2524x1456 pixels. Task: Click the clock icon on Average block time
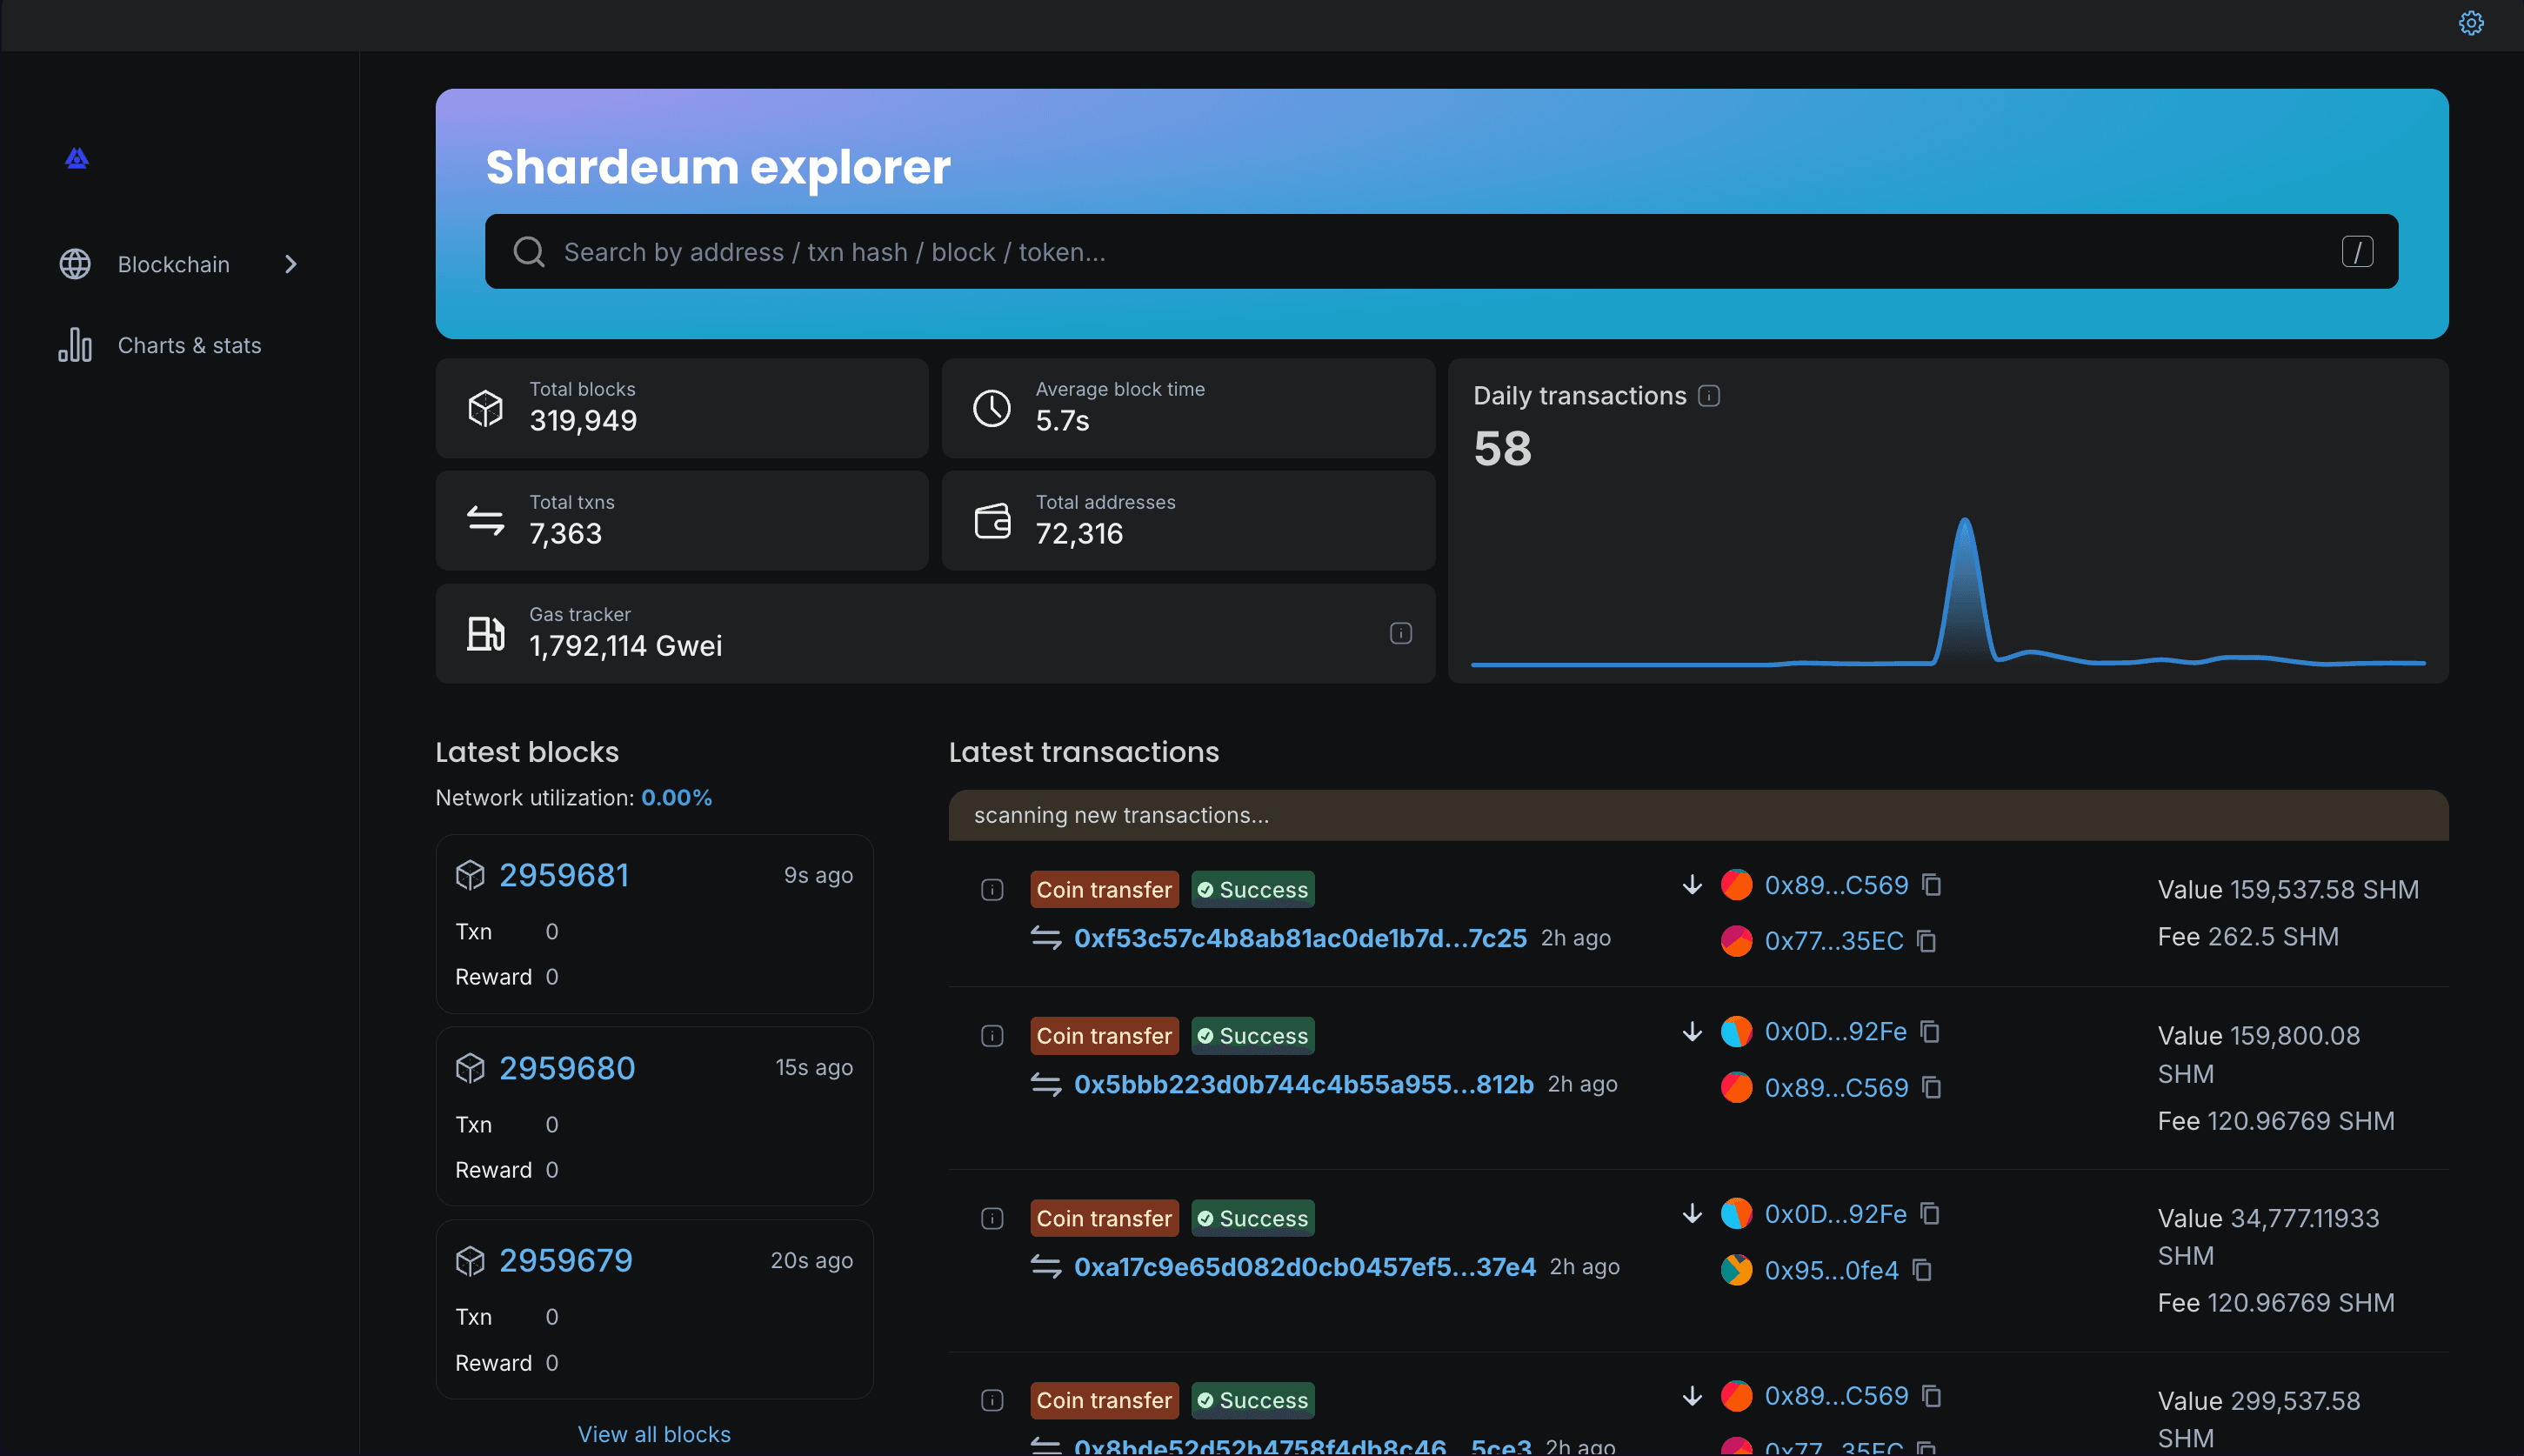[991, 408]
